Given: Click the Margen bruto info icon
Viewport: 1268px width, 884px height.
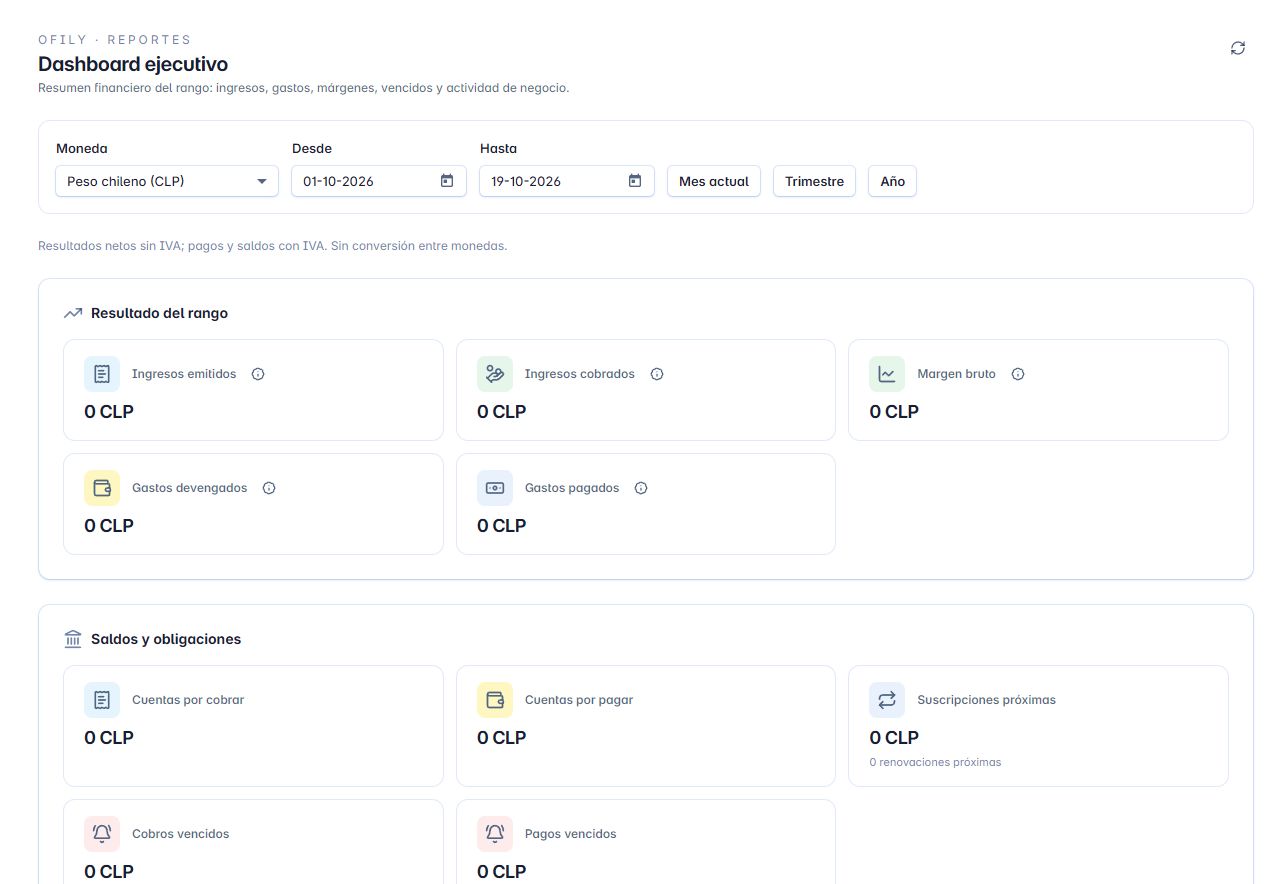Looking at the screenshot, I should point(1018,374).
